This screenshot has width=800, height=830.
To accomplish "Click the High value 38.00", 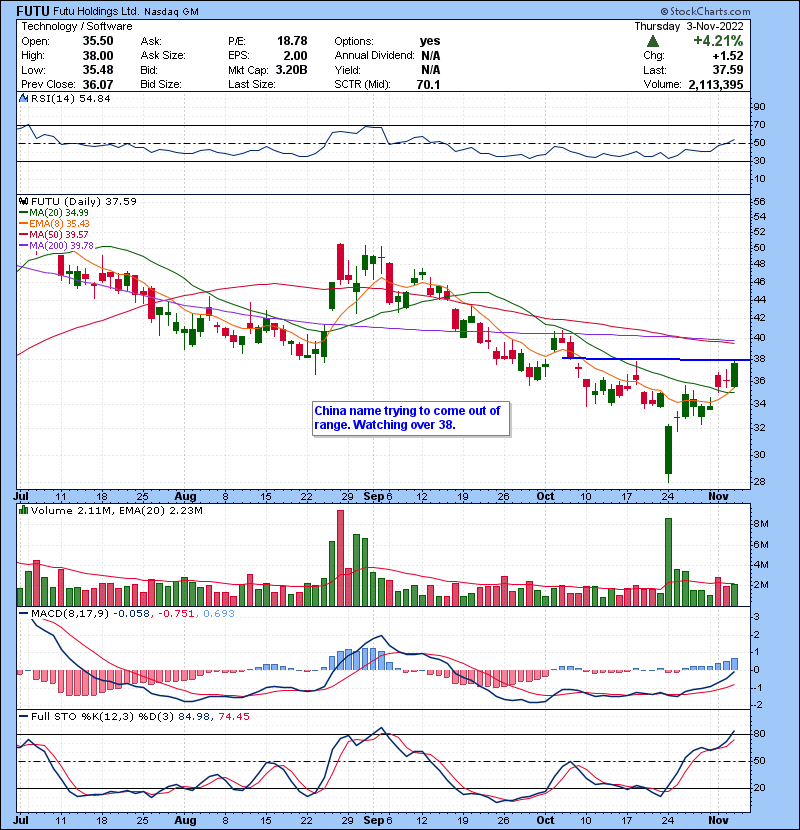I will click(97, 56).
